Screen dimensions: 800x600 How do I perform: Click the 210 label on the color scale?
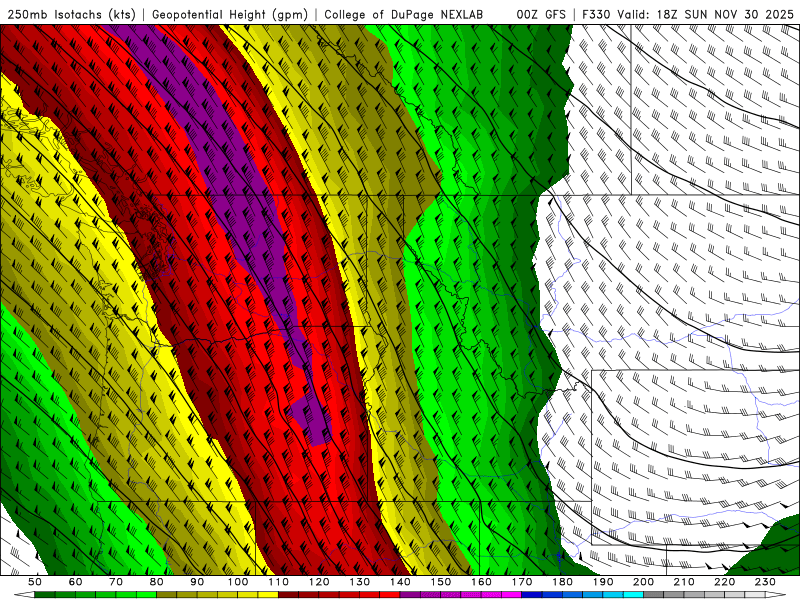pos(684,582)
